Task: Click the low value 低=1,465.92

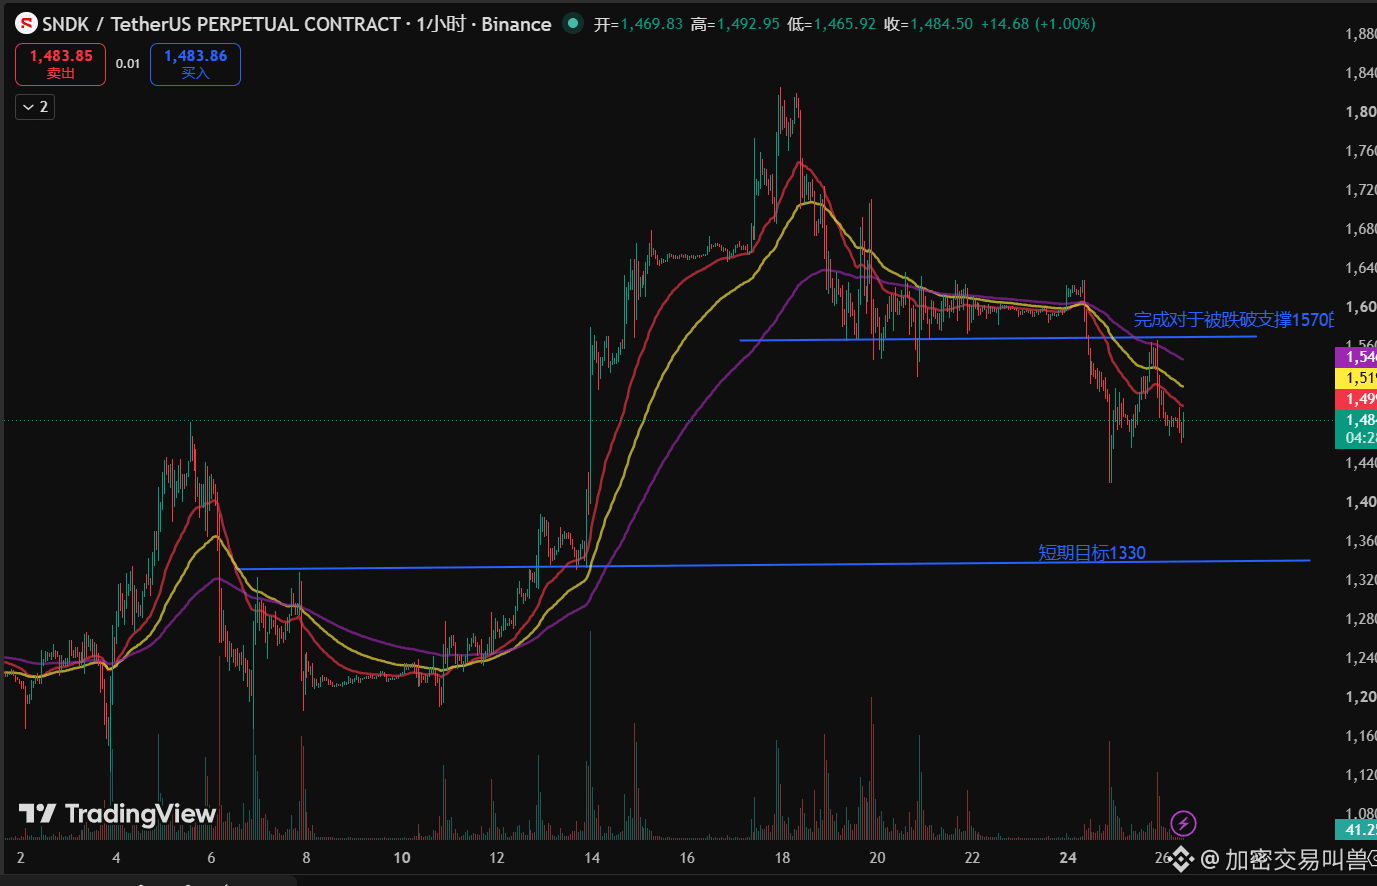Action: [831, 24]
